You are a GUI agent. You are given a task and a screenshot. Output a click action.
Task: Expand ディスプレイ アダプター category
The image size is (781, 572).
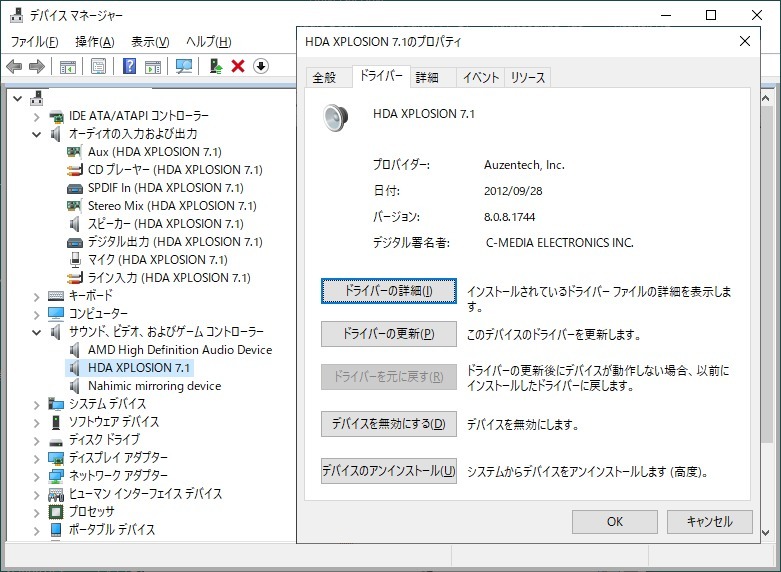[36, 459]
